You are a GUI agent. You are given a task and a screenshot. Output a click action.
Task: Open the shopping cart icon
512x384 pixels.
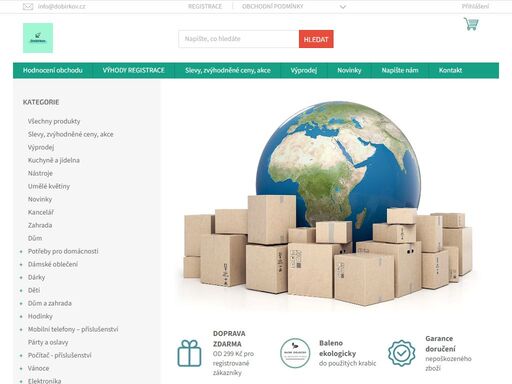471,24
